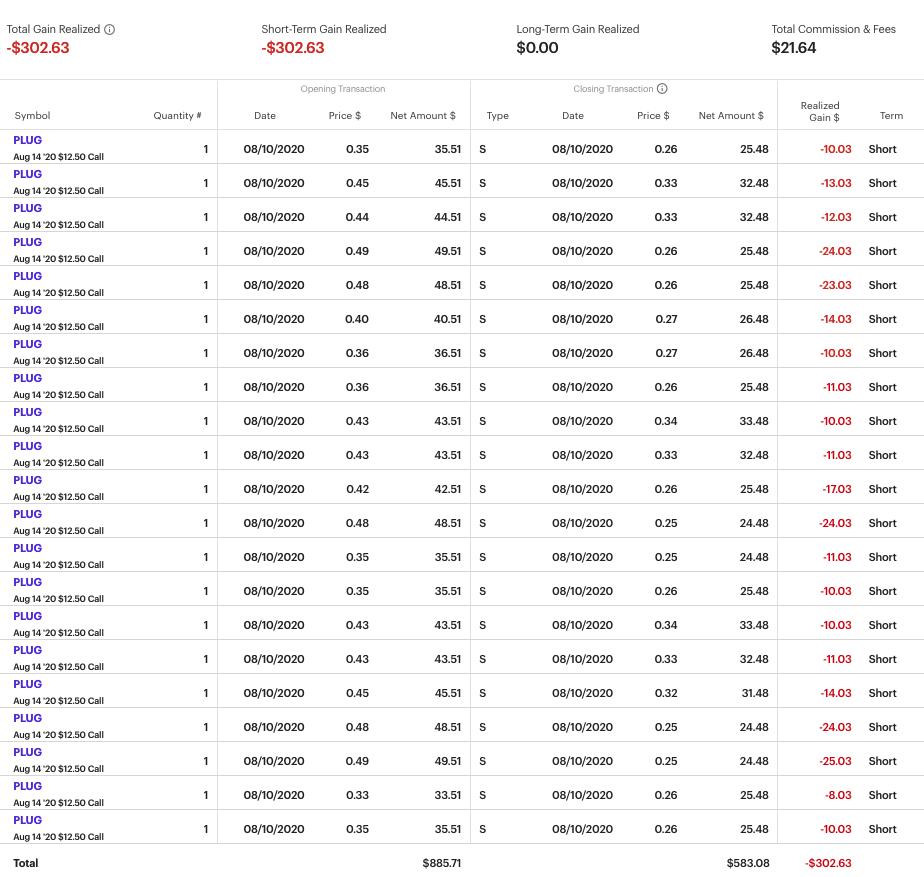Sort by Opening Transaction Date header
This screenshot has height=877, width=924.
(265, 116)
